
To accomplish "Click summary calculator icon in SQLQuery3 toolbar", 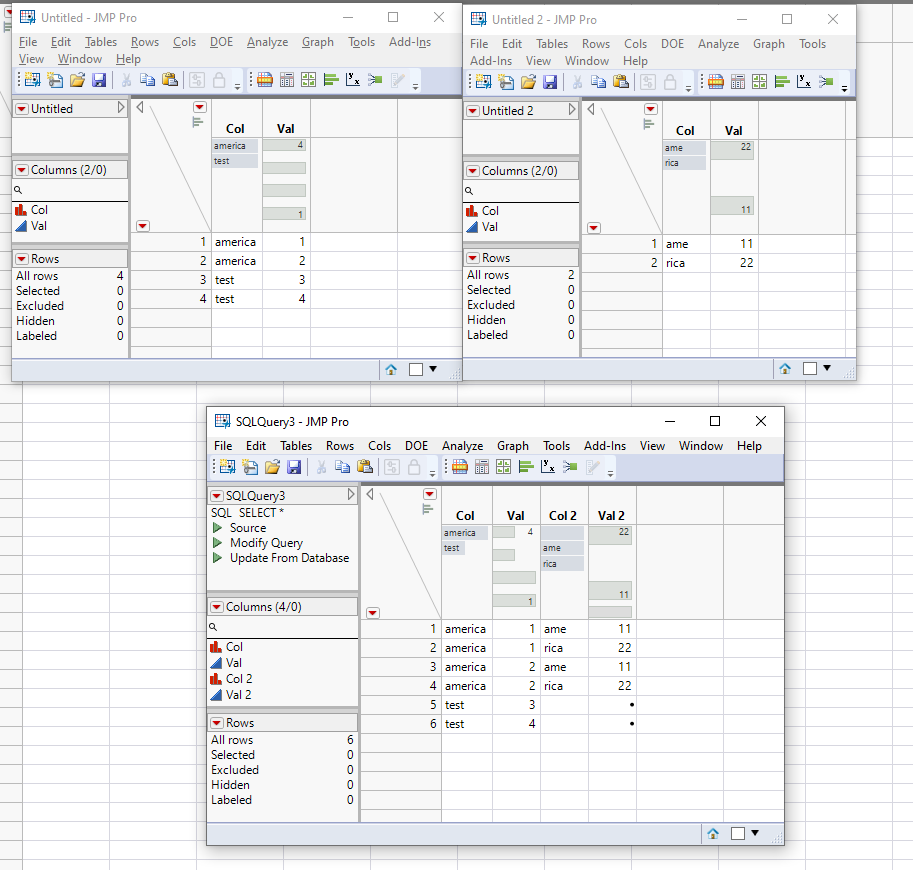I will click(482, 466).
